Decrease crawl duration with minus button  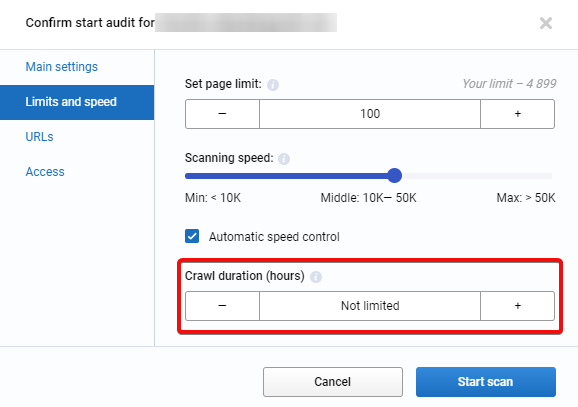(x=222, y=306)
